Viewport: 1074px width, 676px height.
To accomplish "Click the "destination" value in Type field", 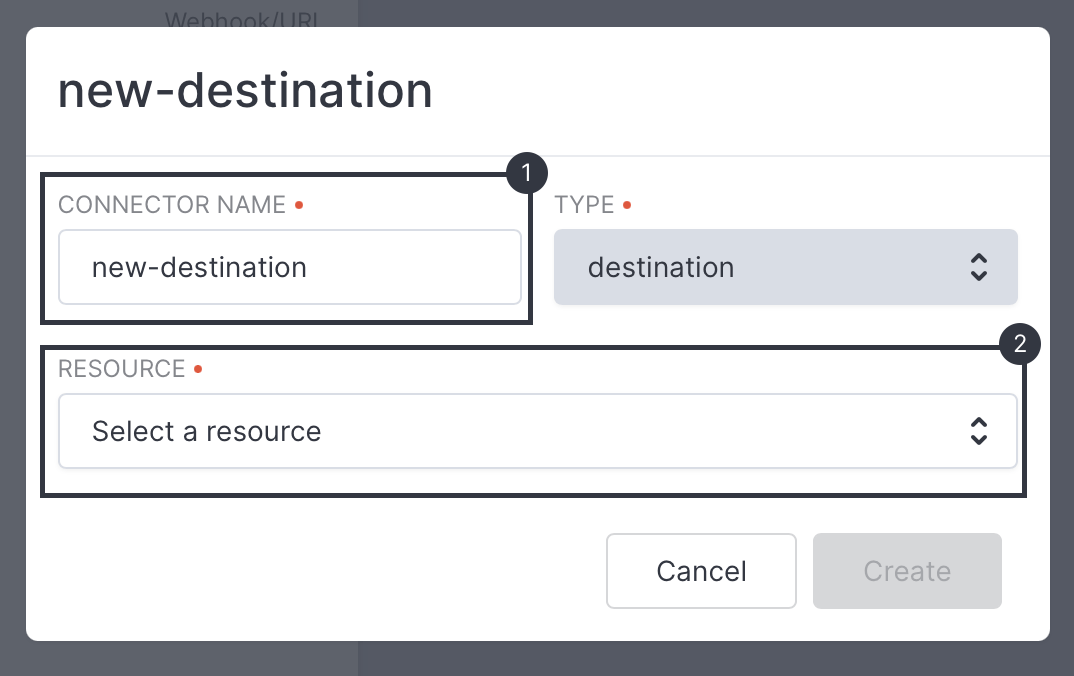I will pos(661,267).
